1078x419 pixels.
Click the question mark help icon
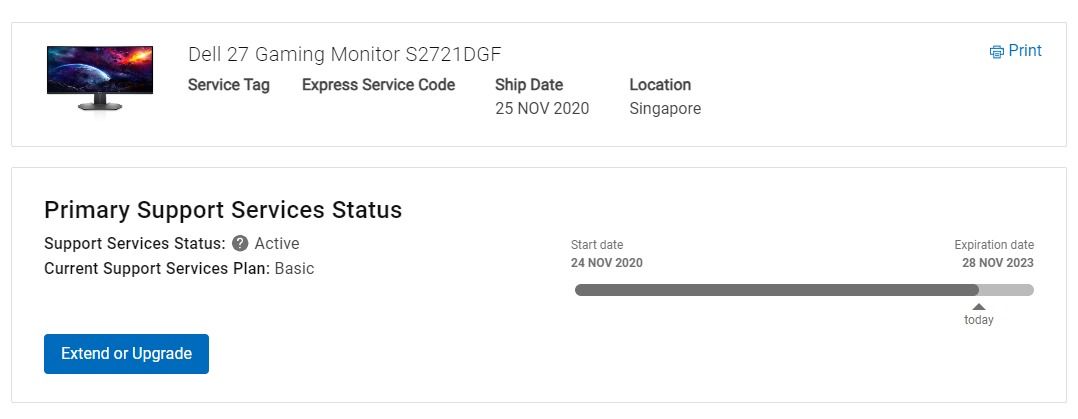click(x=240, y=244)
